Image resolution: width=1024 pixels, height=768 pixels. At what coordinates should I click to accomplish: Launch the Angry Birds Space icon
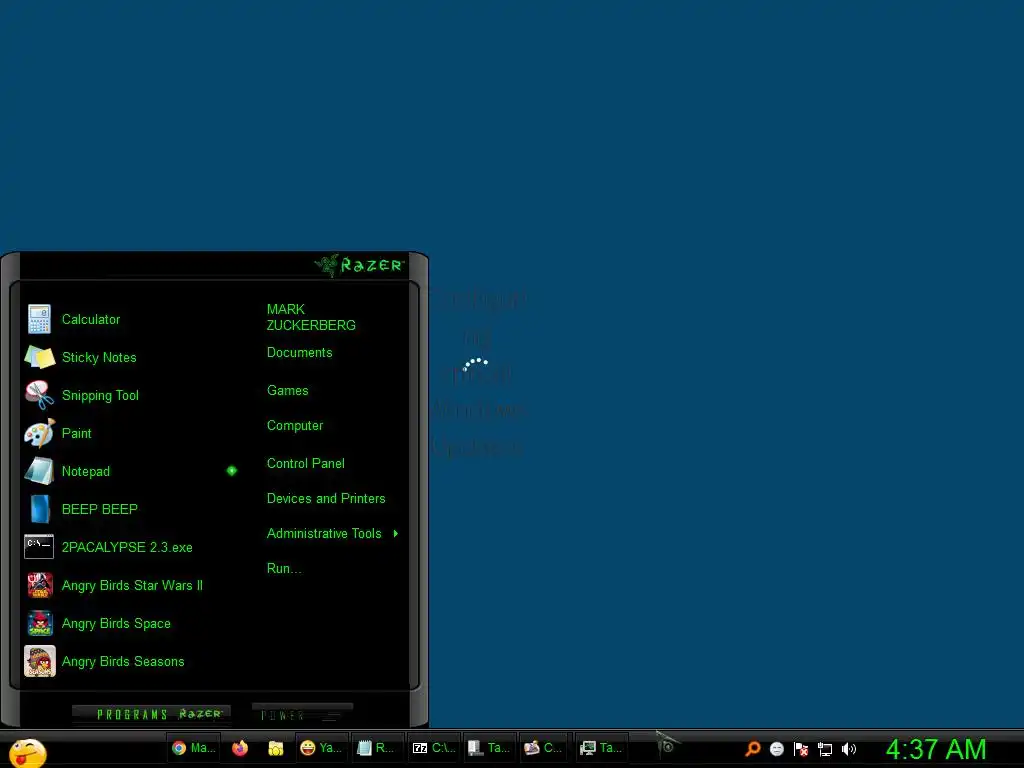(39, 623)
